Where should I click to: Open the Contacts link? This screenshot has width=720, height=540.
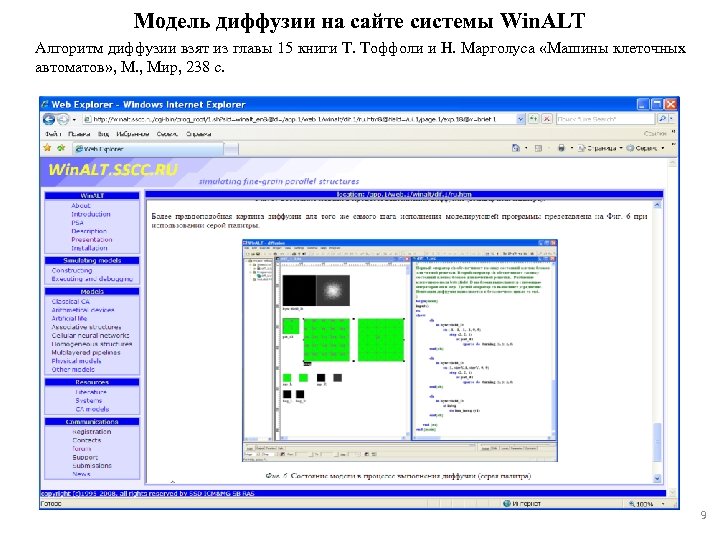pos(87,440)
